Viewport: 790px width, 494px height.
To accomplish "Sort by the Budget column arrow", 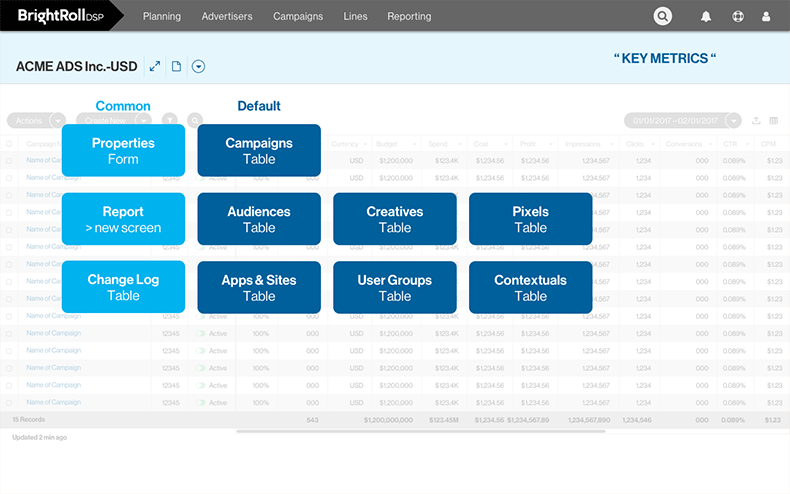I will pyautogui.click(x=415, y=144).
